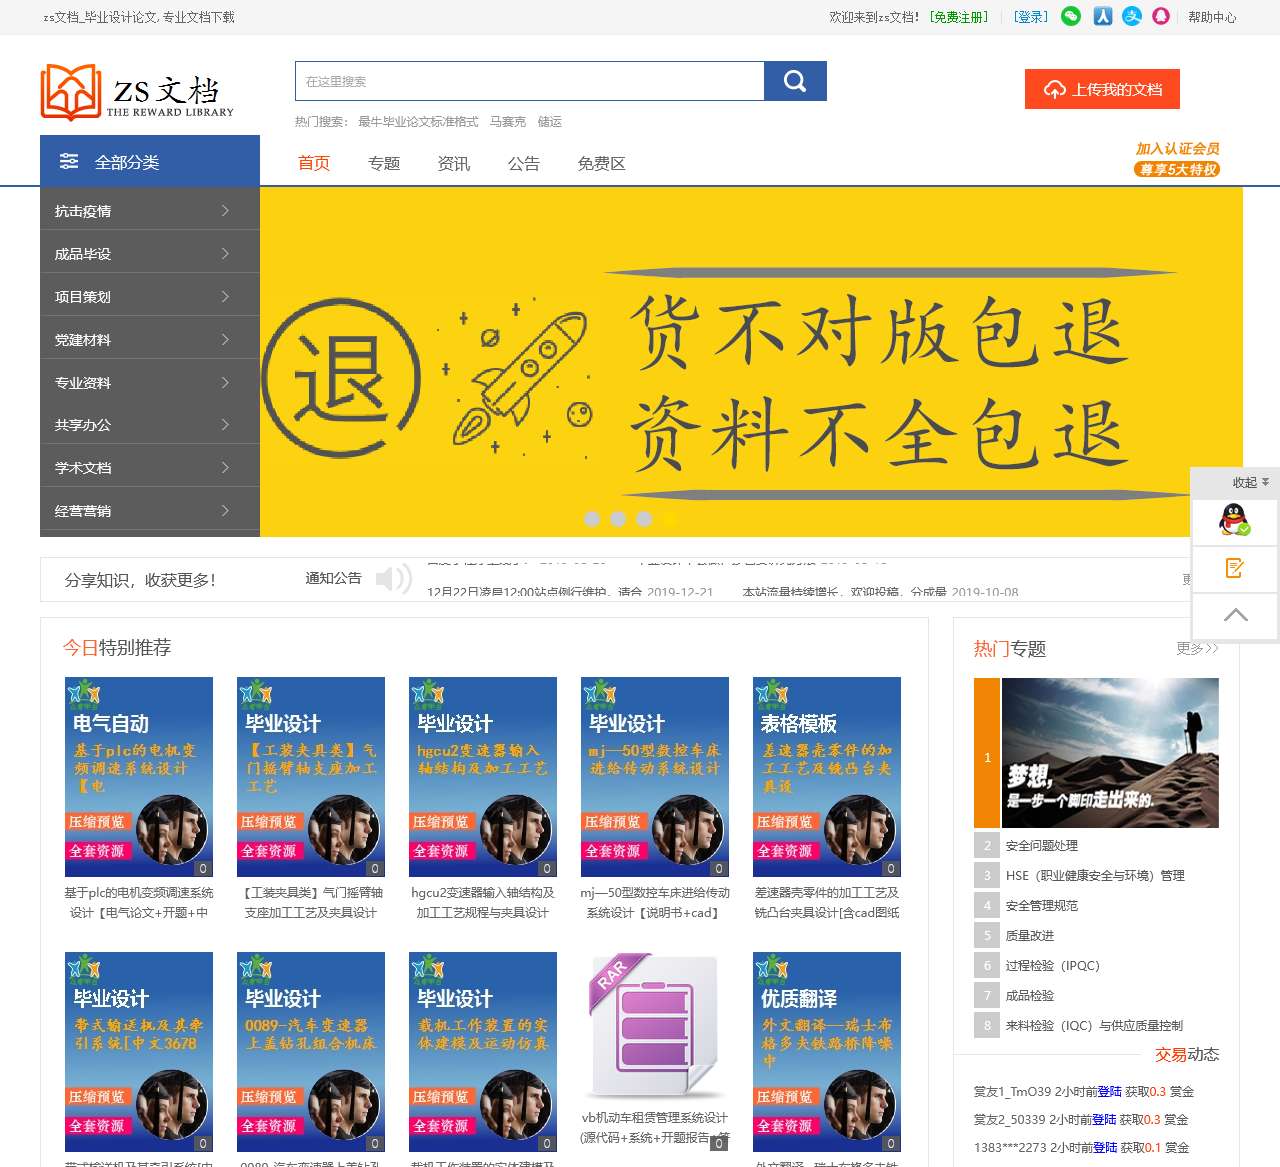Click the WeChat login icon
Viewport: 1280px width, 1167px height.
[1071, 17]
